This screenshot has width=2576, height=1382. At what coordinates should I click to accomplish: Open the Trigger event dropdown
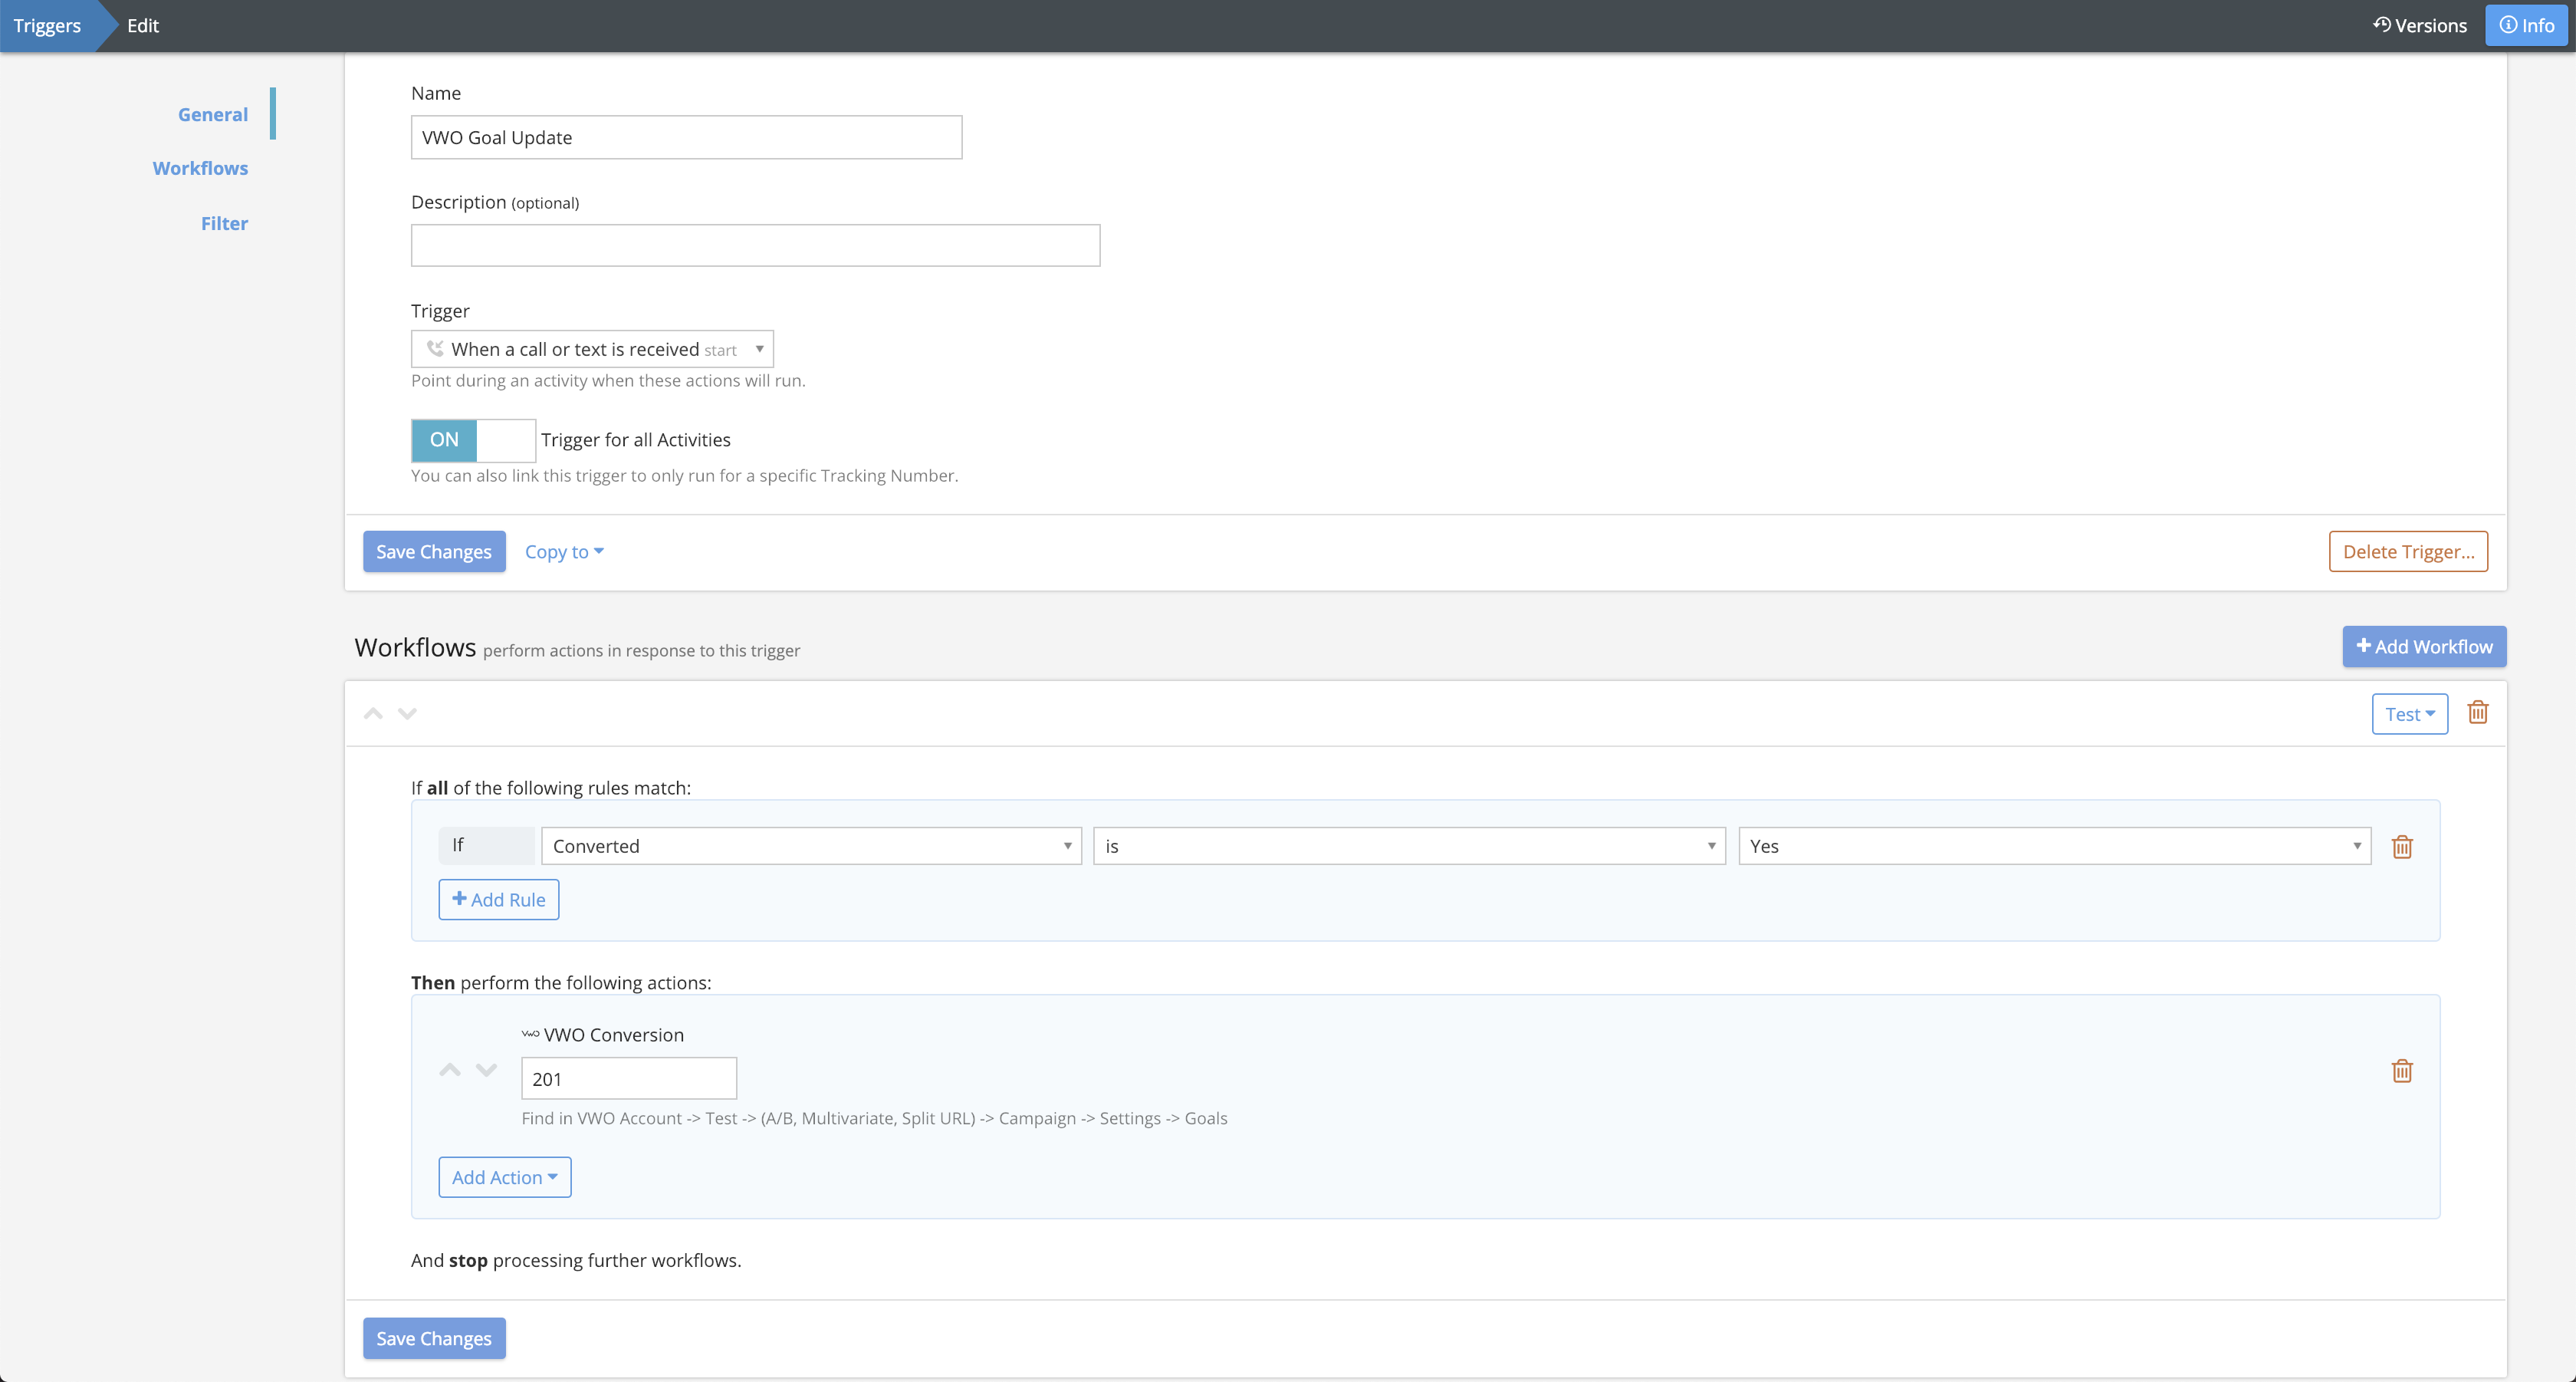point(592,349)
